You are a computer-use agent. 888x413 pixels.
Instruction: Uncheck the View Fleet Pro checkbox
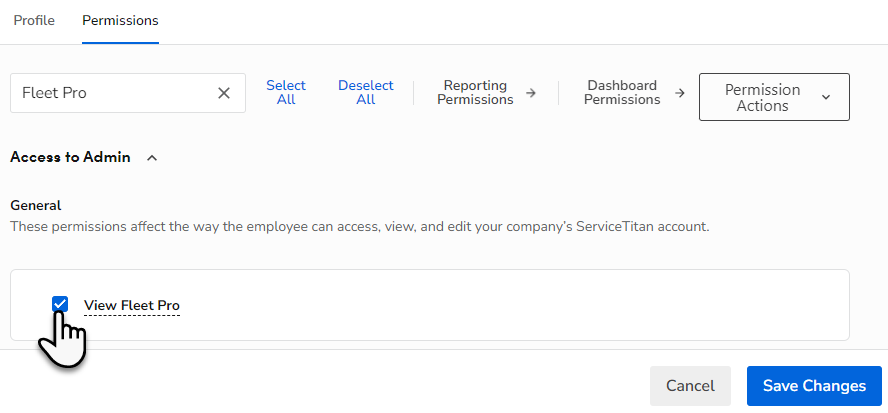point(60,304)
